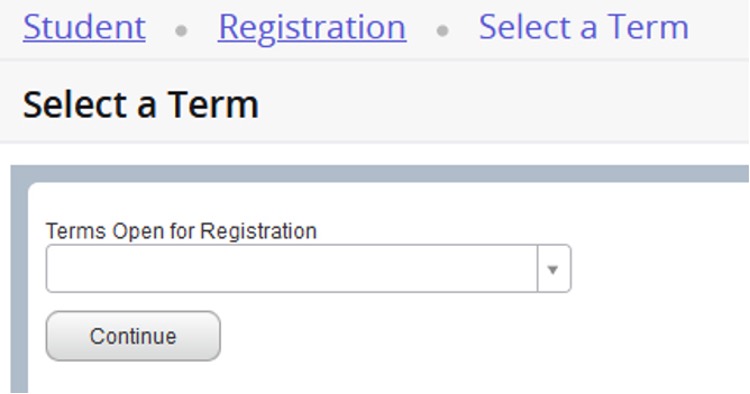Viewport: 750px width, 394px height.
Task: Open the registration terms combo box
Action: 309,269
